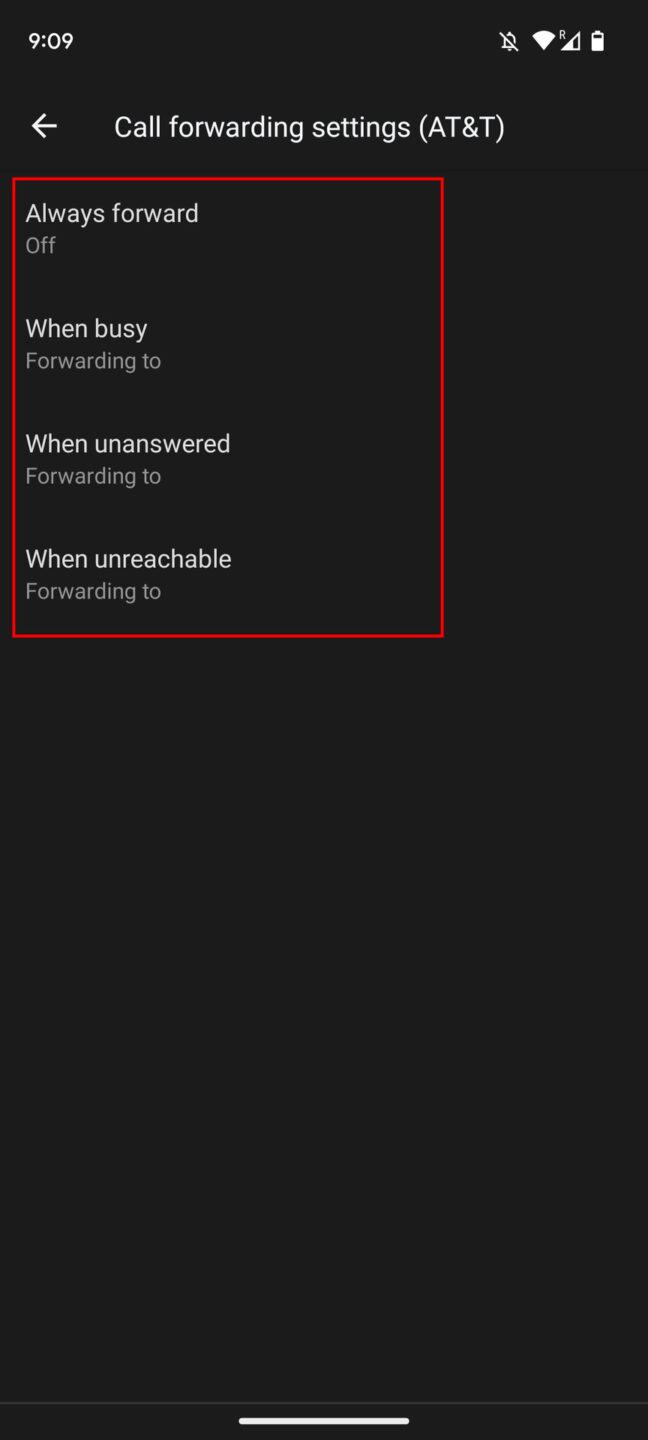The width and height of the screenshot is (648, 1440).
Task: Choose the When unreachable forwarding option
Action: (128, 558)
